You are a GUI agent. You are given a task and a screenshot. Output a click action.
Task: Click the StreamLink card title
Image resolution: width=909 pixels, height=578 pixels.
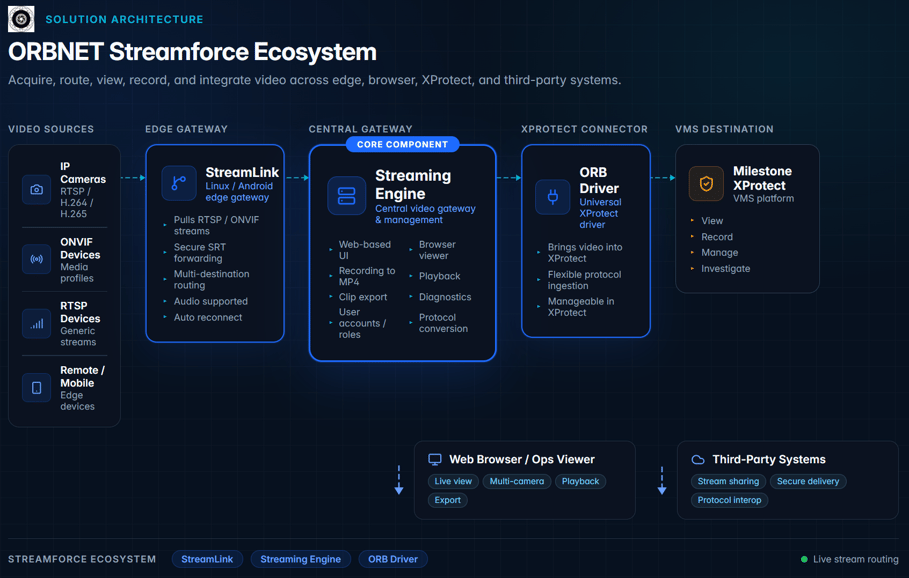pyautogui.click(x=242, y=172)
